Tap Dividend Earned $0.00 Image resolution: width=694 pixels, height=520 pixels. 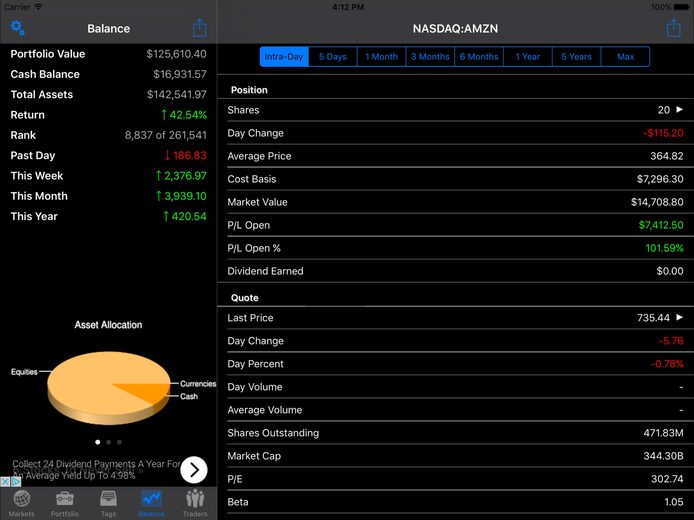(x=455, y=271)
